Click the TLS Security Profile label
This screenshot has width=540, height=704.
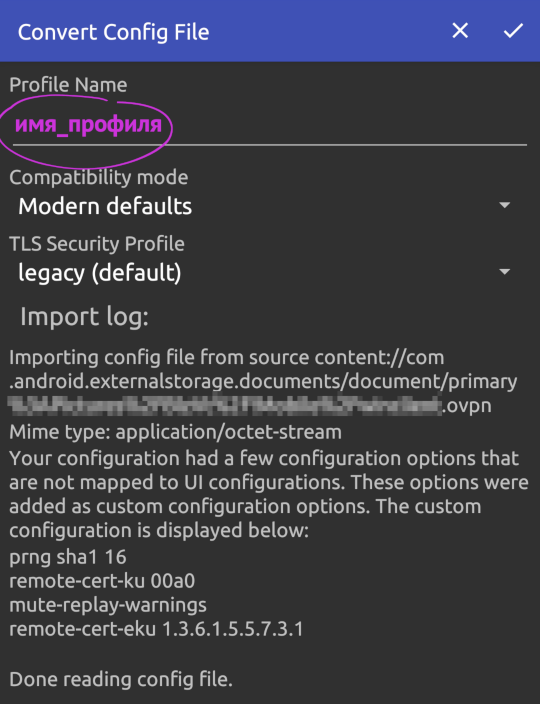(x=97, y=244)
